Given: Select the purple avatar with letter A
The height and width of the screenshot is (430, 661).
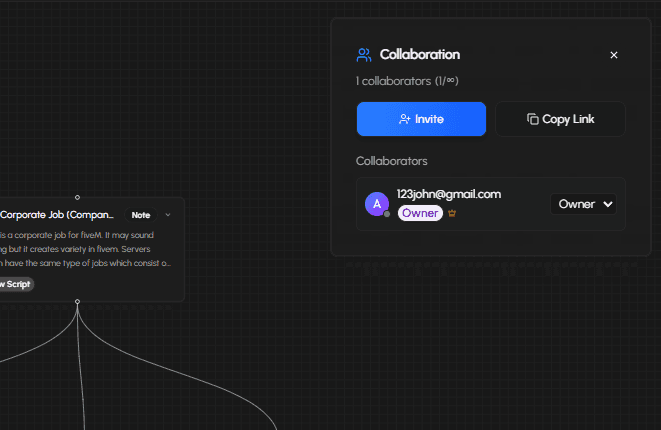Looking at the screenshot, I should point(377,204).
